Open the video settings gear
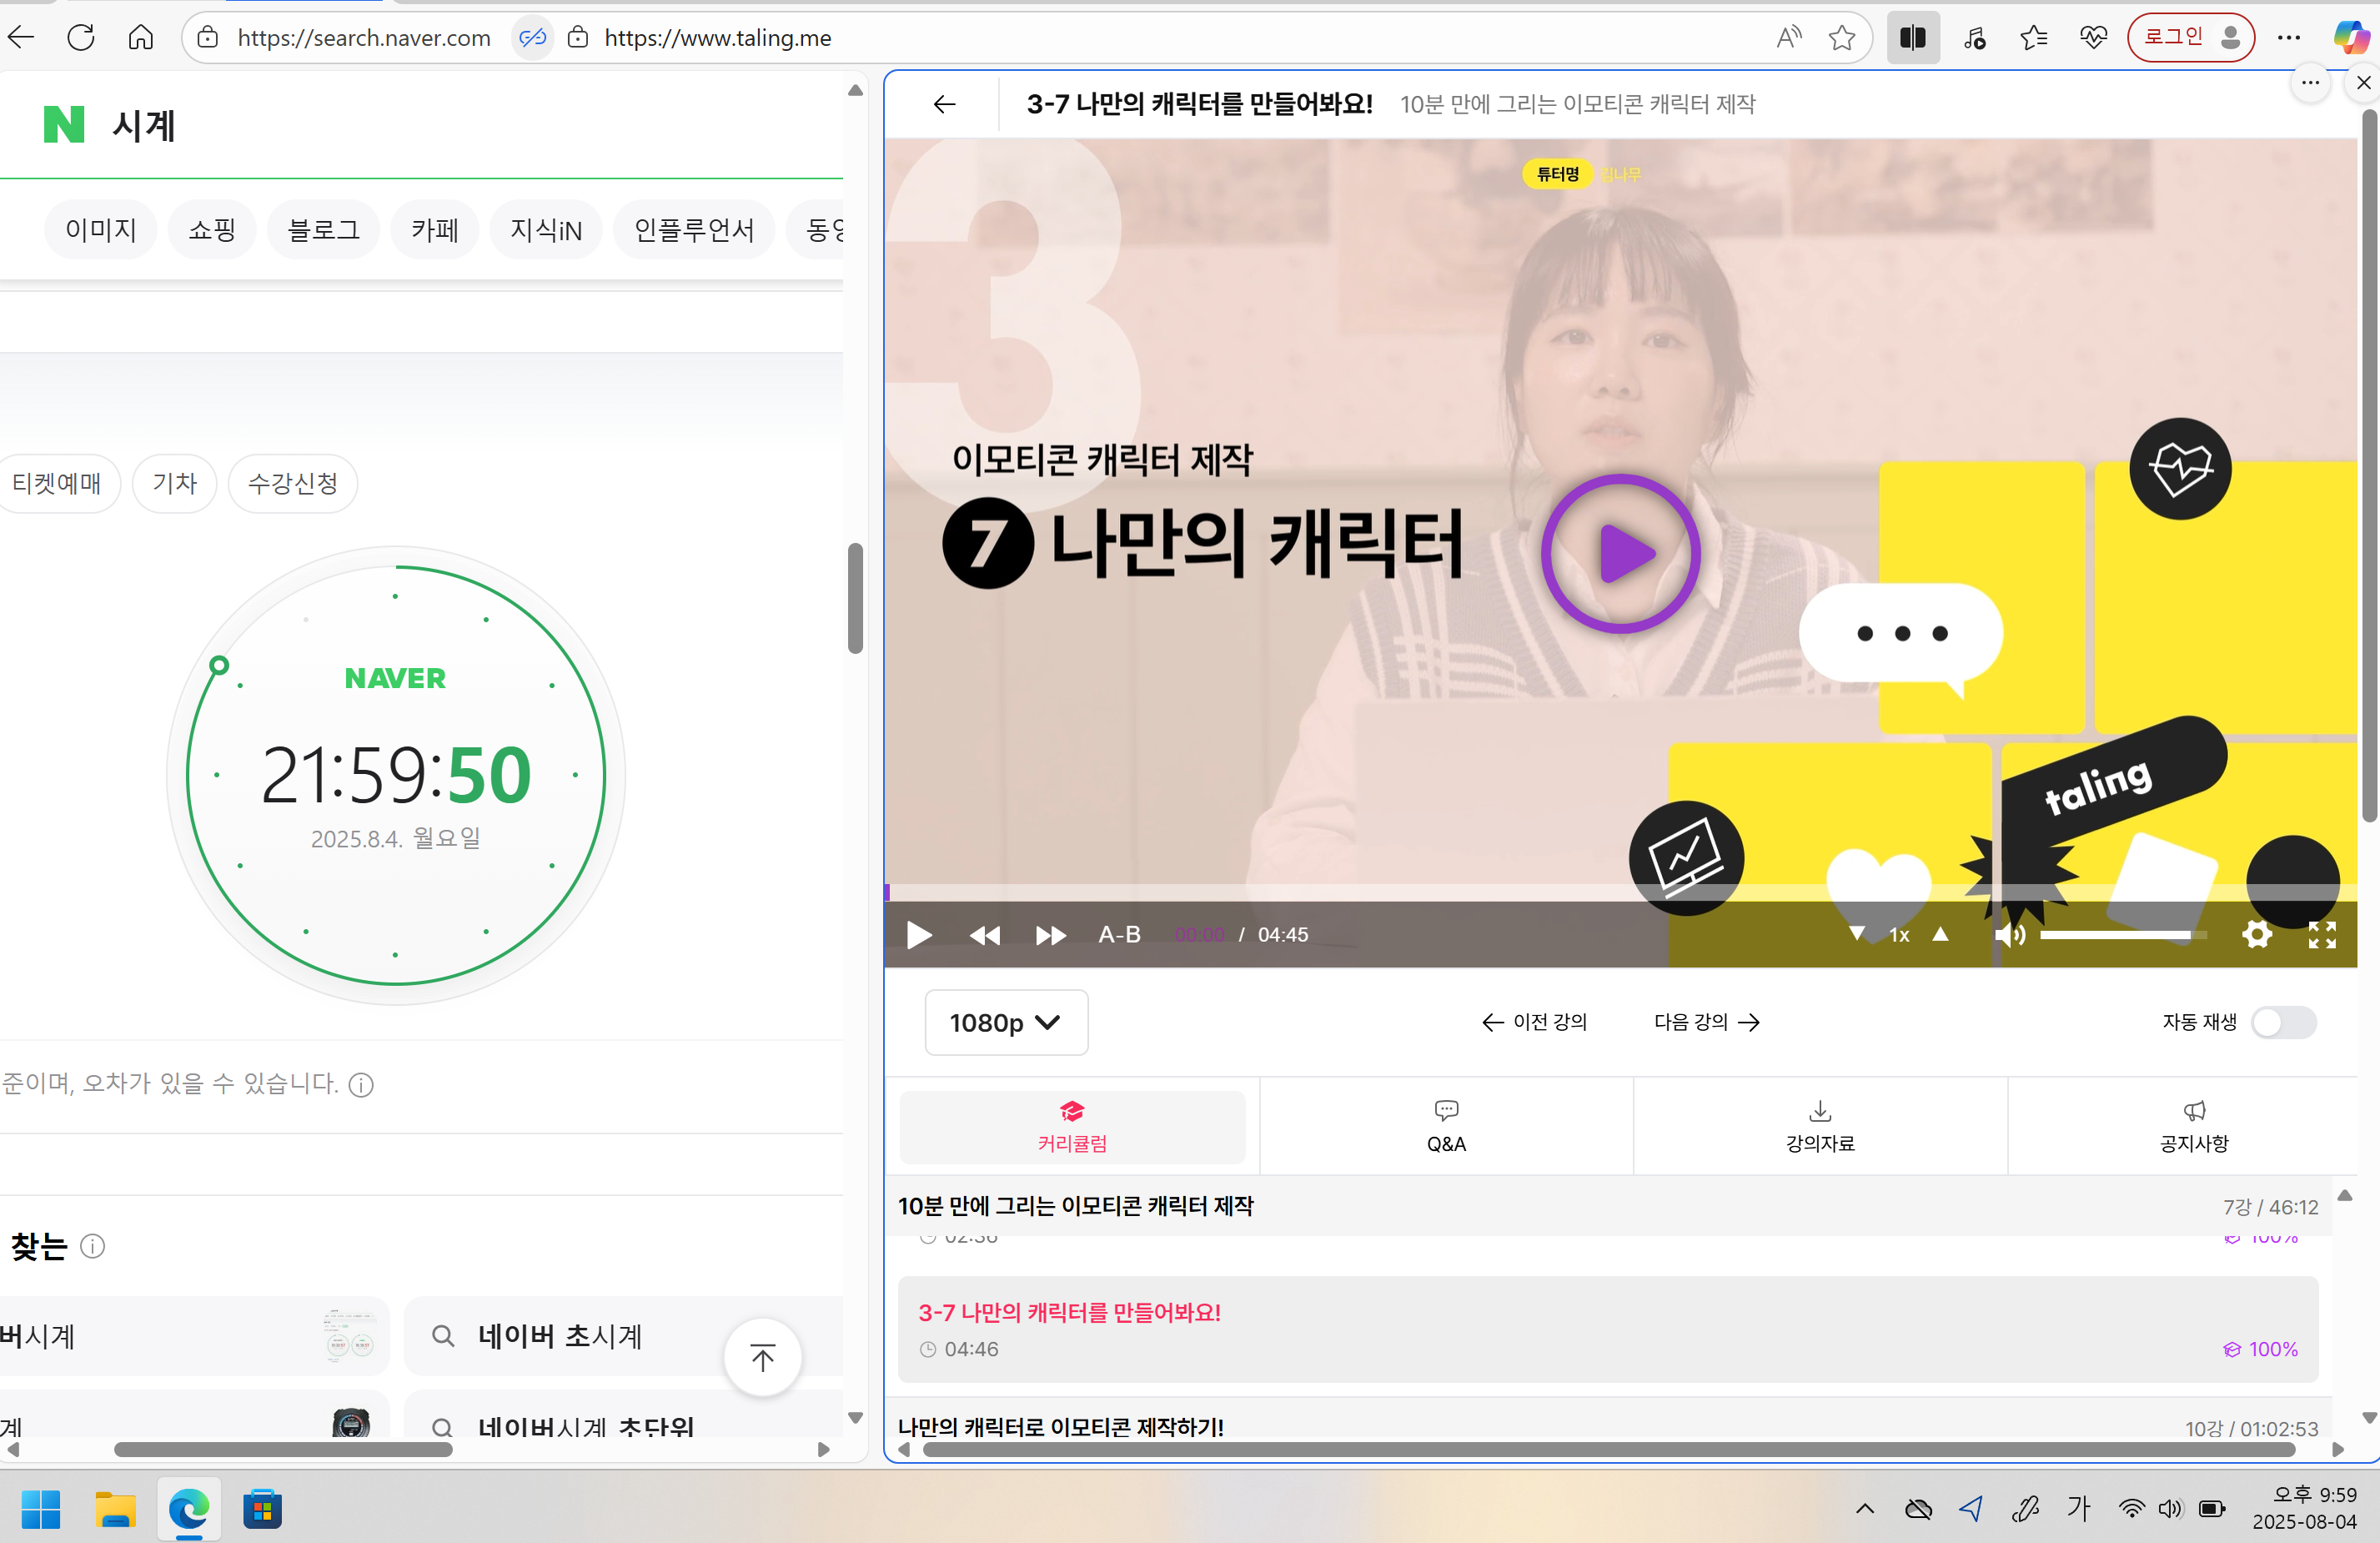 click(2257, 935)
